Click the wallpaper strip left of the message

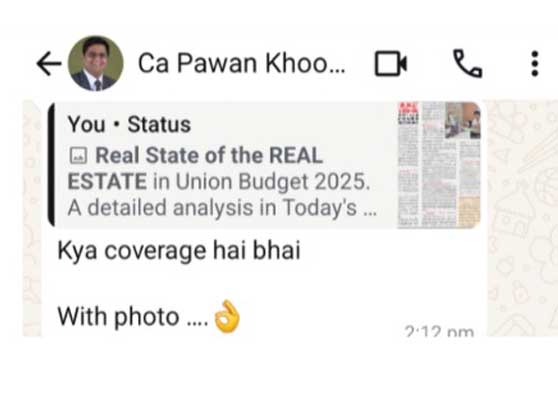pyautogui.click(x=32, y=218)
